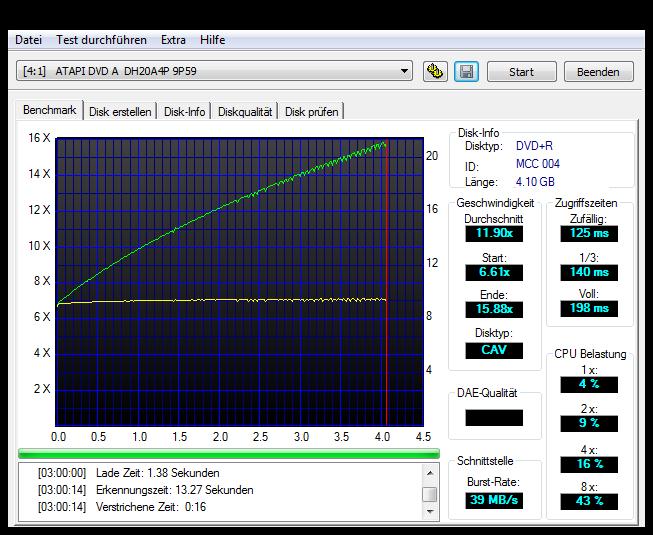Click the 16 X axis label
The width and height of the screenshot is (653, 535).
click(39, 138)
